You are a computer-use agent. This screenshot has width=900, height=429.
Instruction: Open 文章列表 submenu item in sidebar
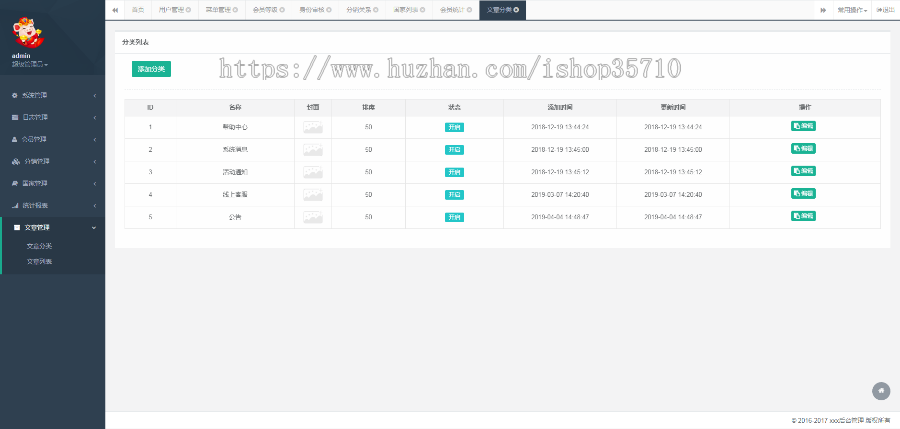pyautogui.click(x=40, y=261)
